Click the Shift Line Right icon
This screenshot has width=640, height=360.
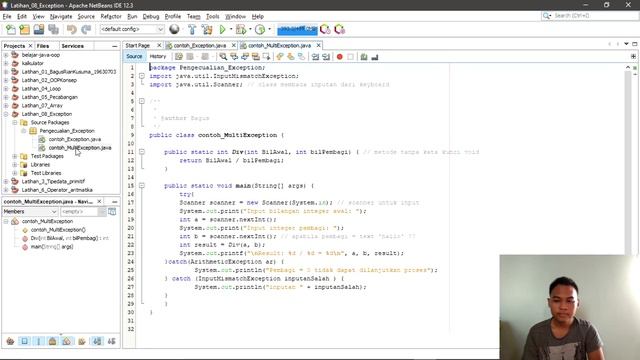326,57
